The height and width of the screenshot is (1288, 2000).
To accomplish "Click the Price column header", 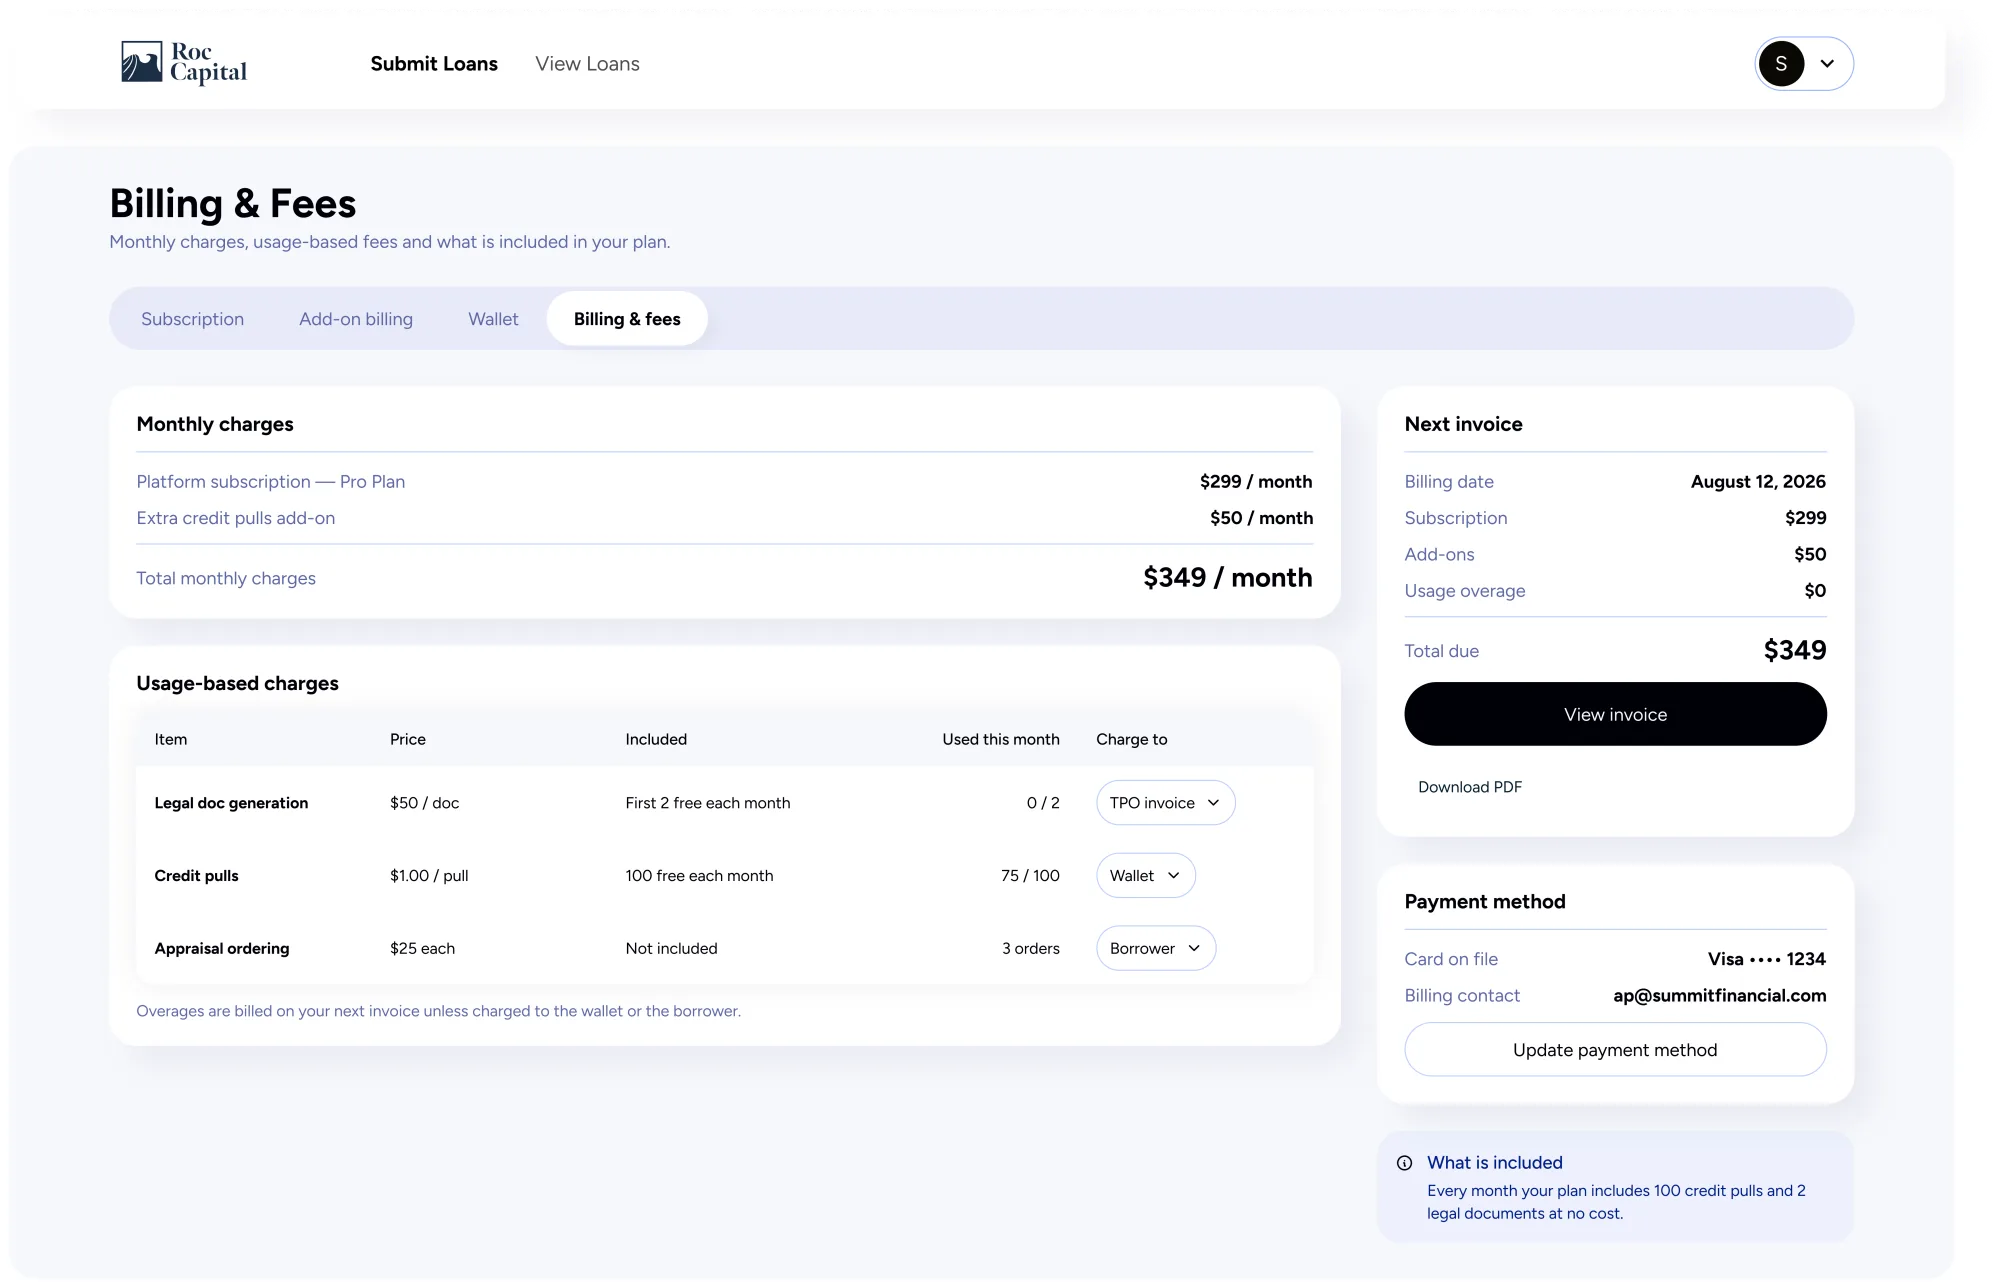I will [408, 740].
